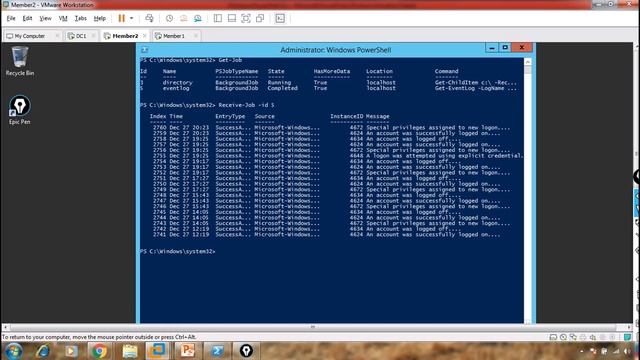Click the 'Running' state value
640x360 pixels.
coord(279,82)
